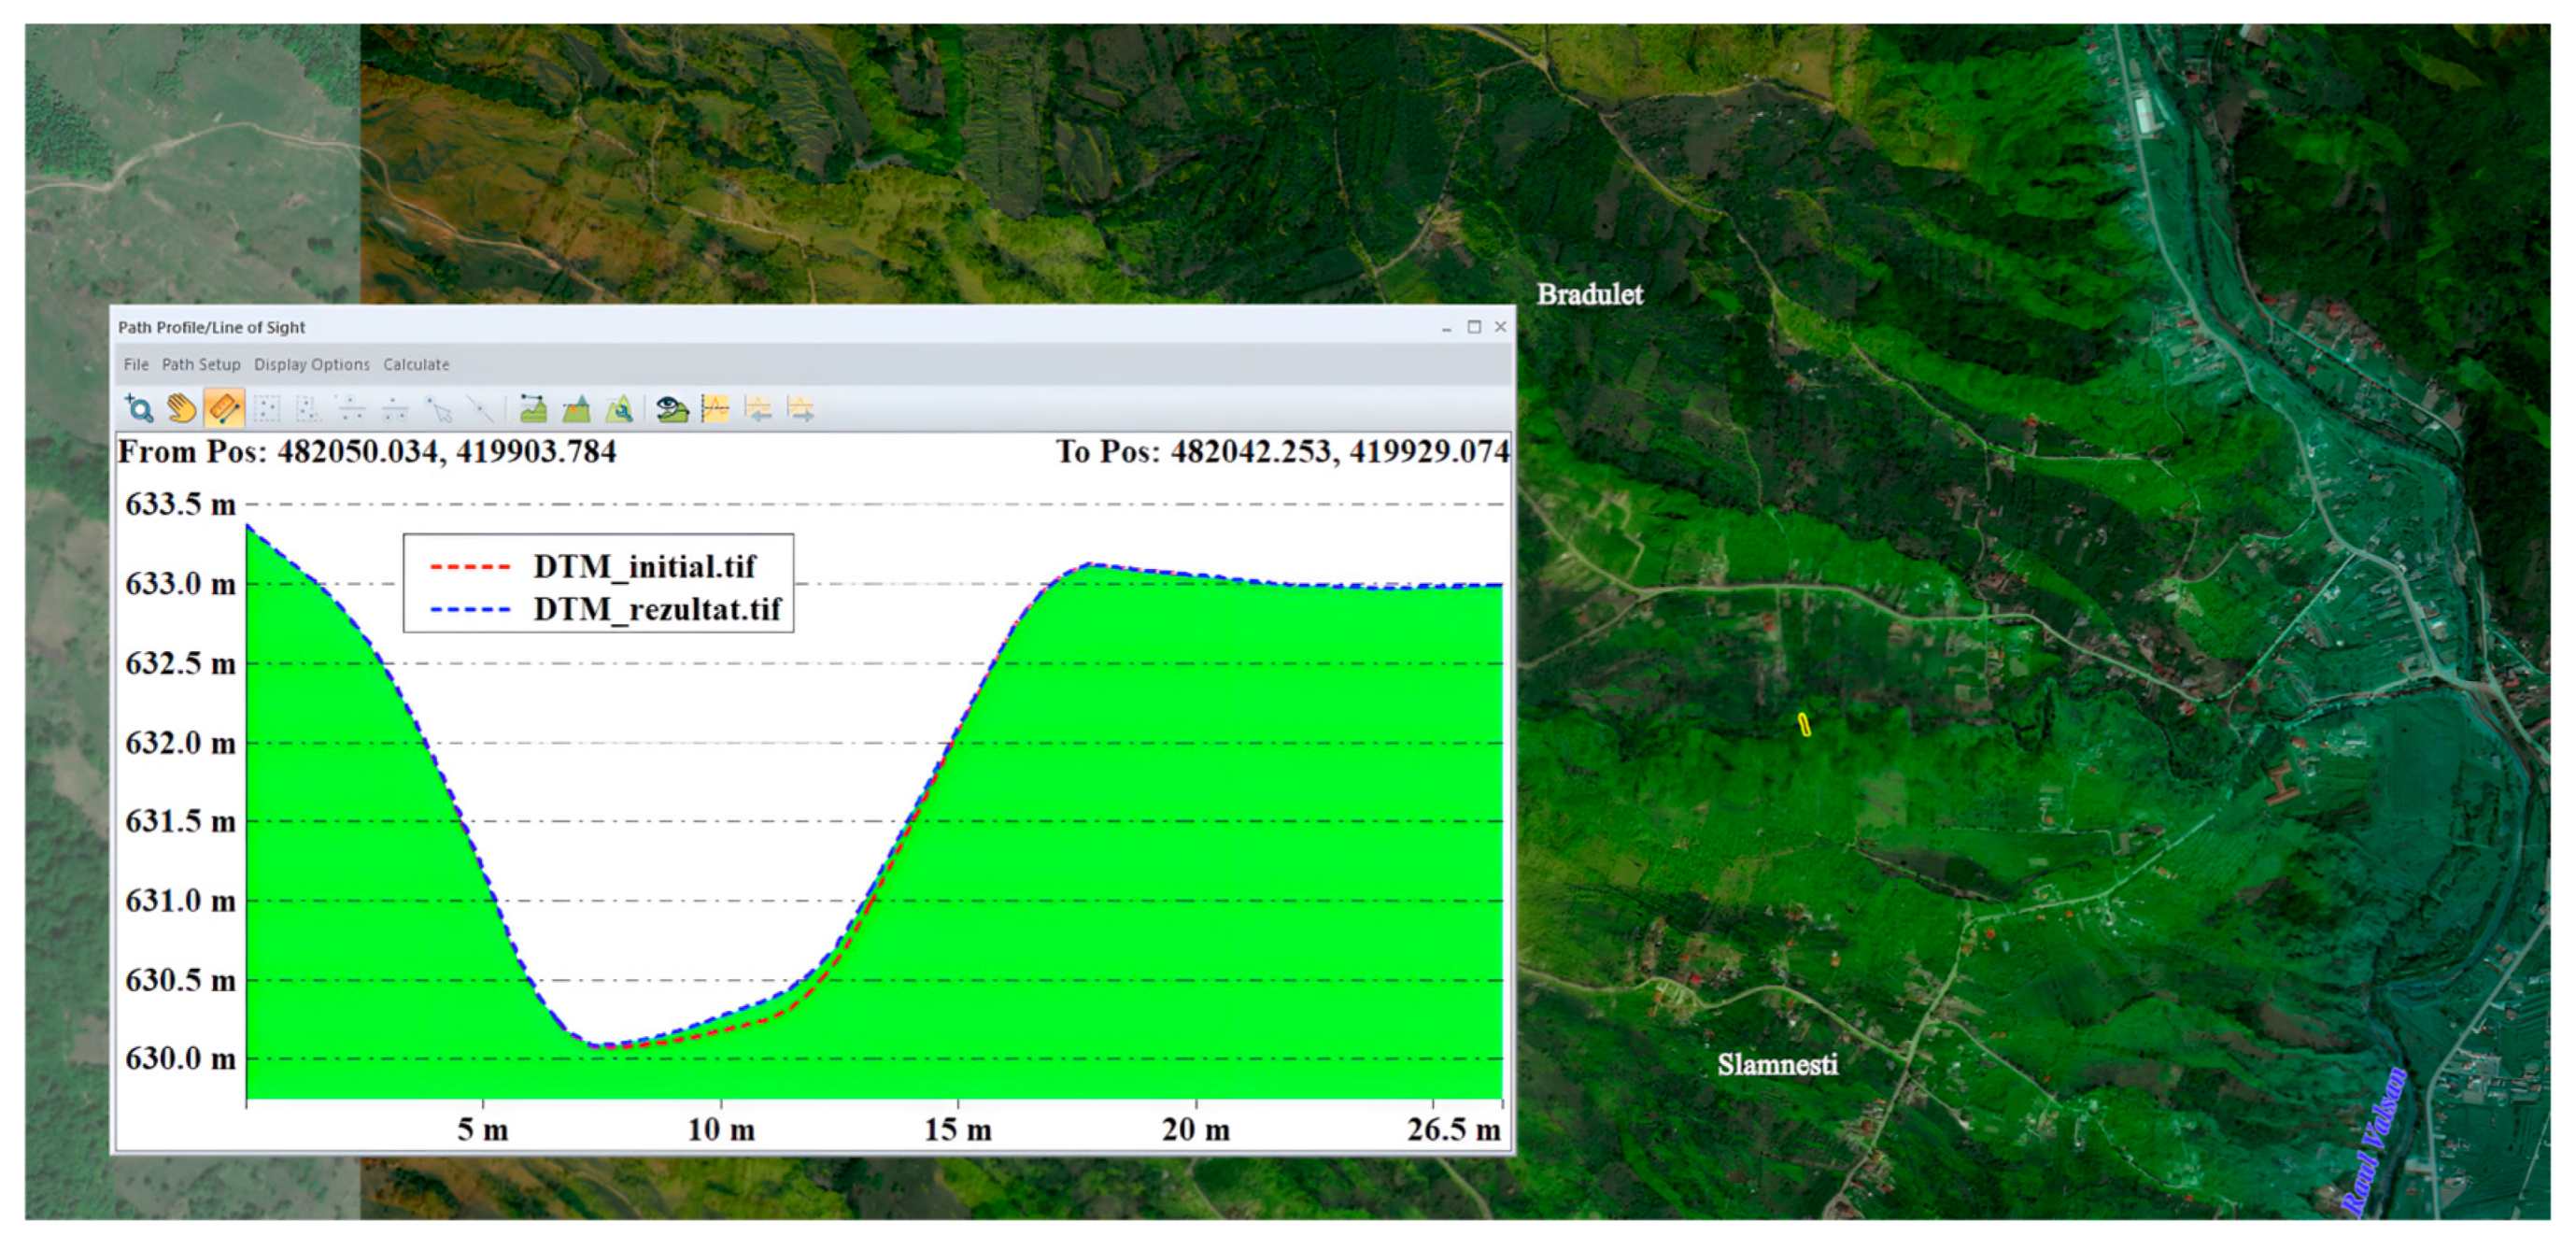
Task: Maximize the Path Profile window
Action: [x=1474, y=327]
